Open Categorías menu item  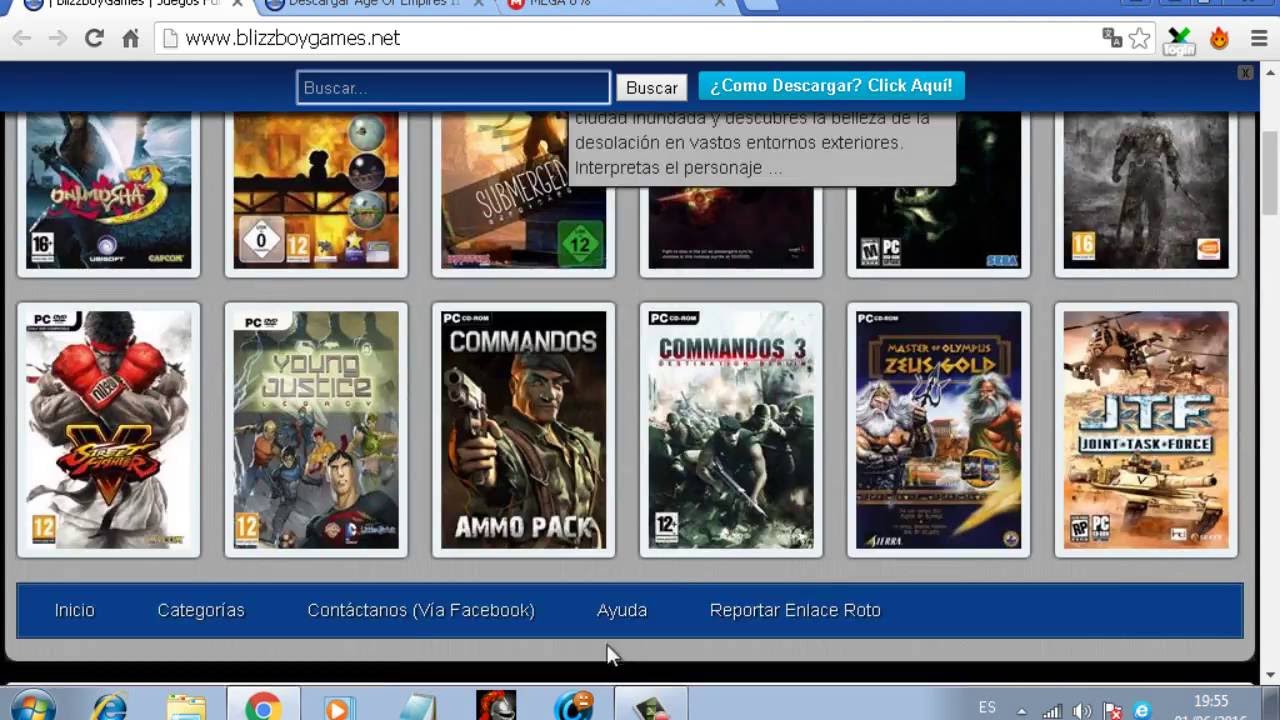201,610
